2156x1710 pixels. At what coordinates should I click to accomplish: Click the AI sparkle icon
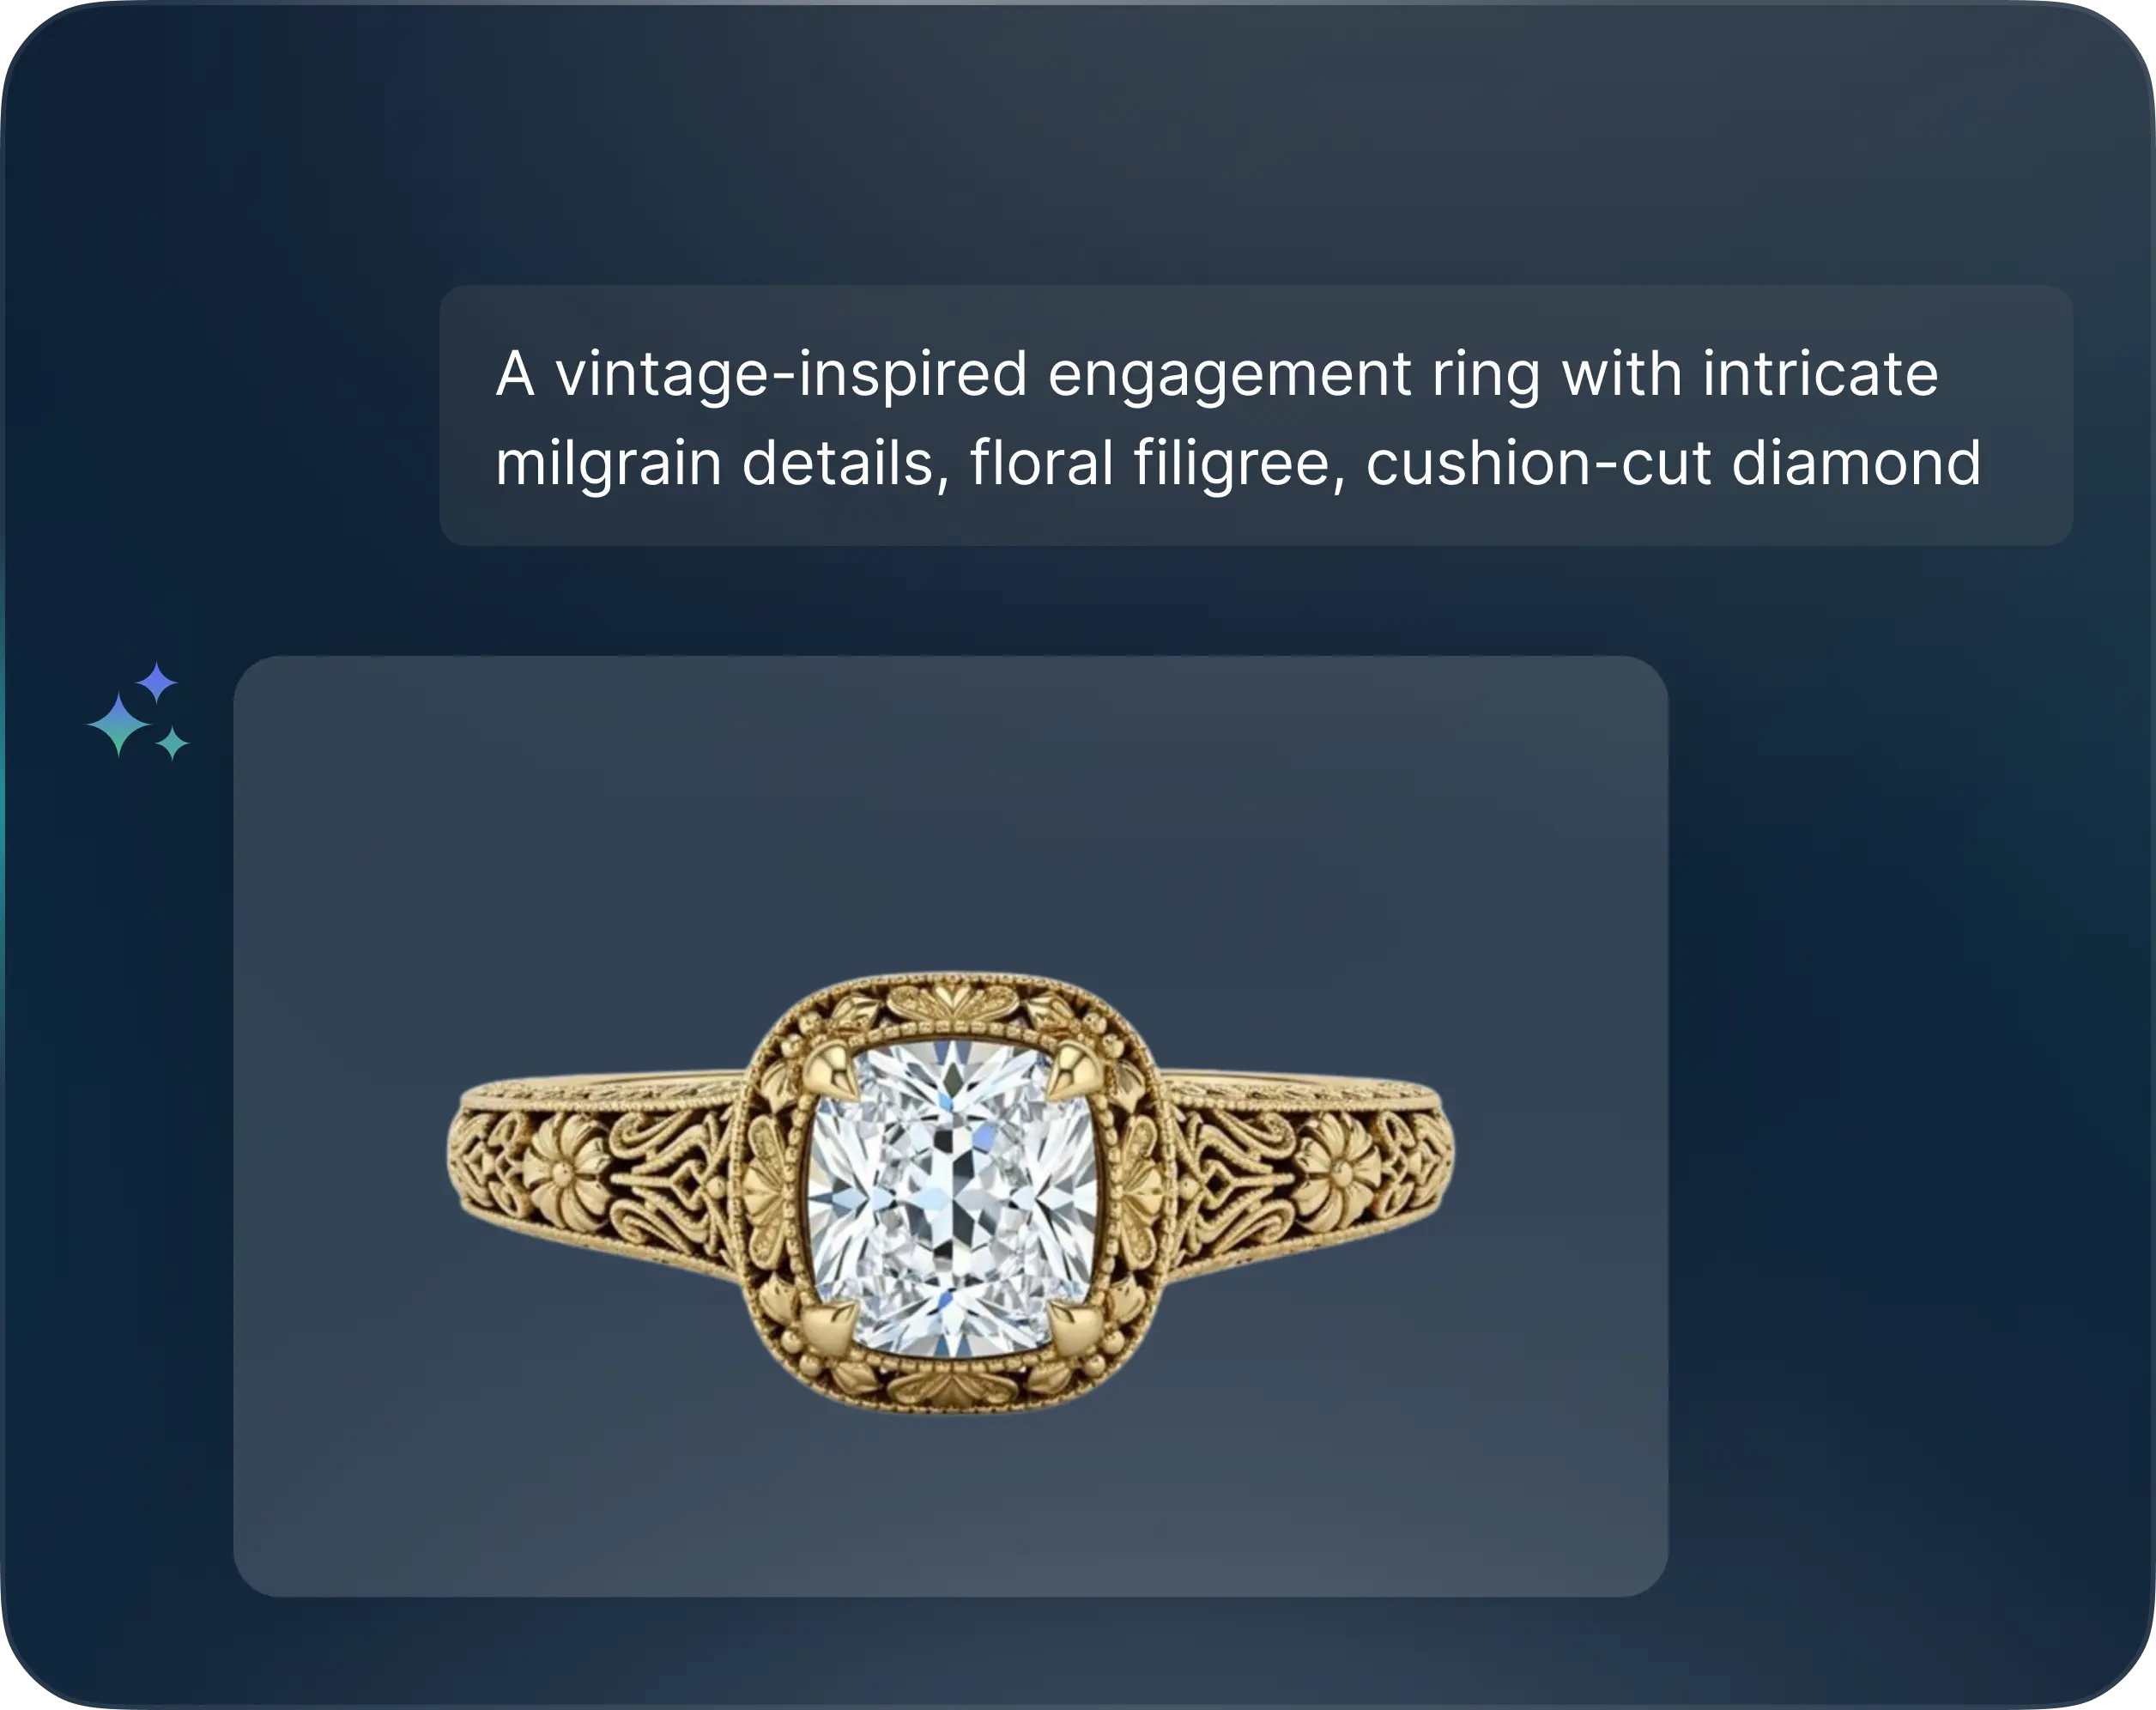138,711
